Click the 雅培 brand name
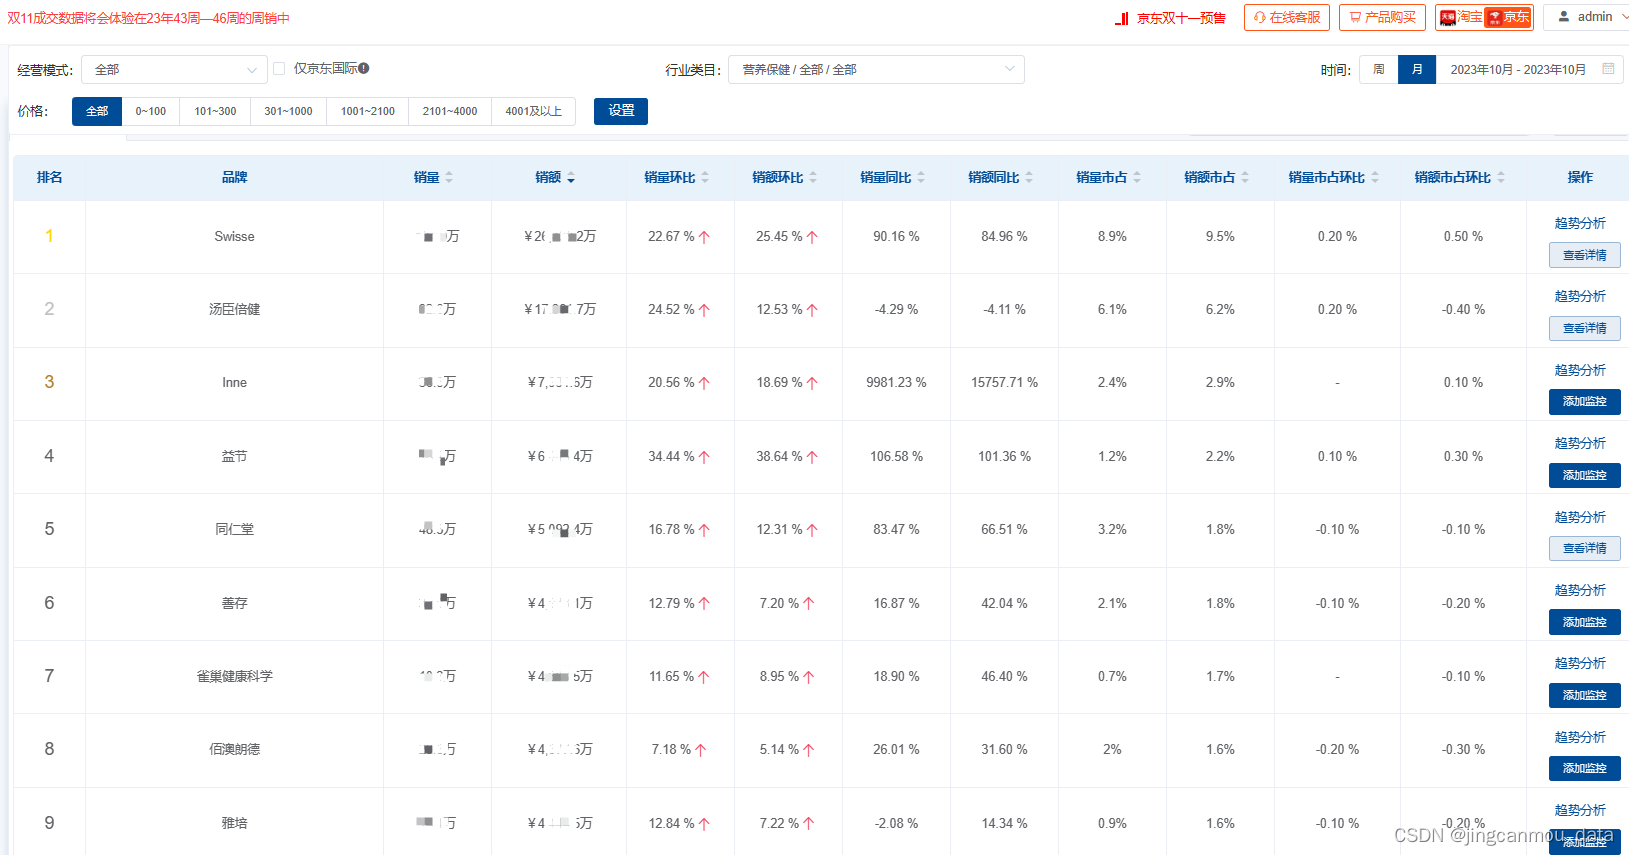This screenshot has height=855, width=1629. (x=234, y=823)
